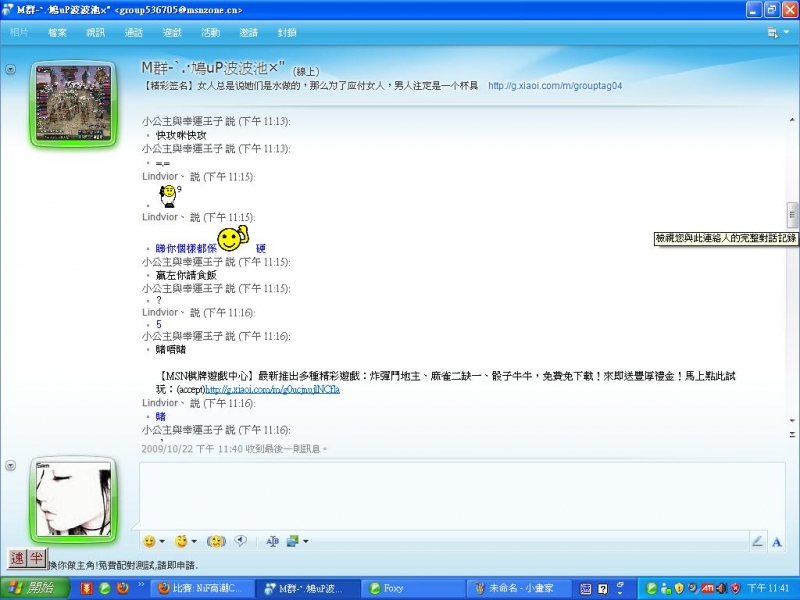Click the green Foxy tray icon
The width and height of the screenshot is (800, 600).
651,588
